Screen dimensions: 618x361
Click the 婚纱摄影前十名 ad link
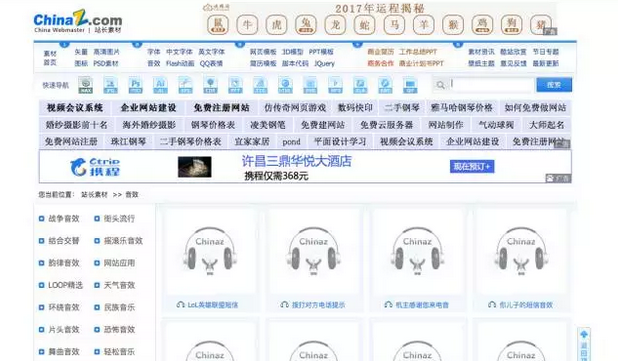click(x=76, y=125)
